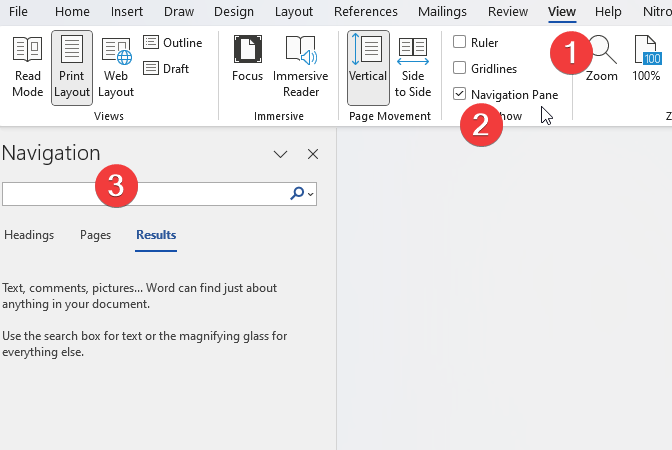Switch to Draft view

tap(166, 68)
